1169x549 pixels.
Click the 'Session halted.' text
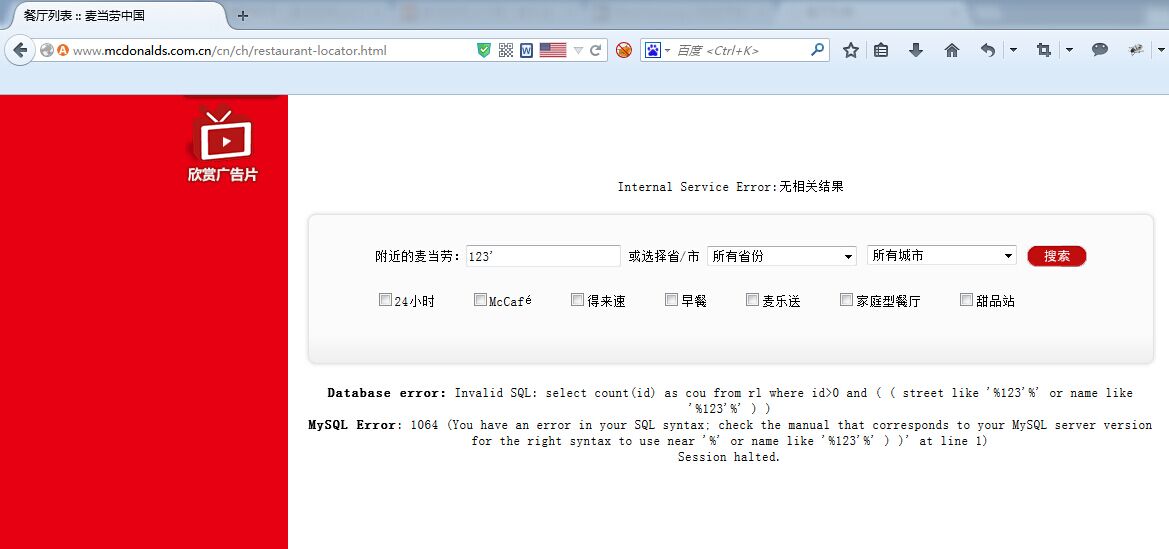728,457
